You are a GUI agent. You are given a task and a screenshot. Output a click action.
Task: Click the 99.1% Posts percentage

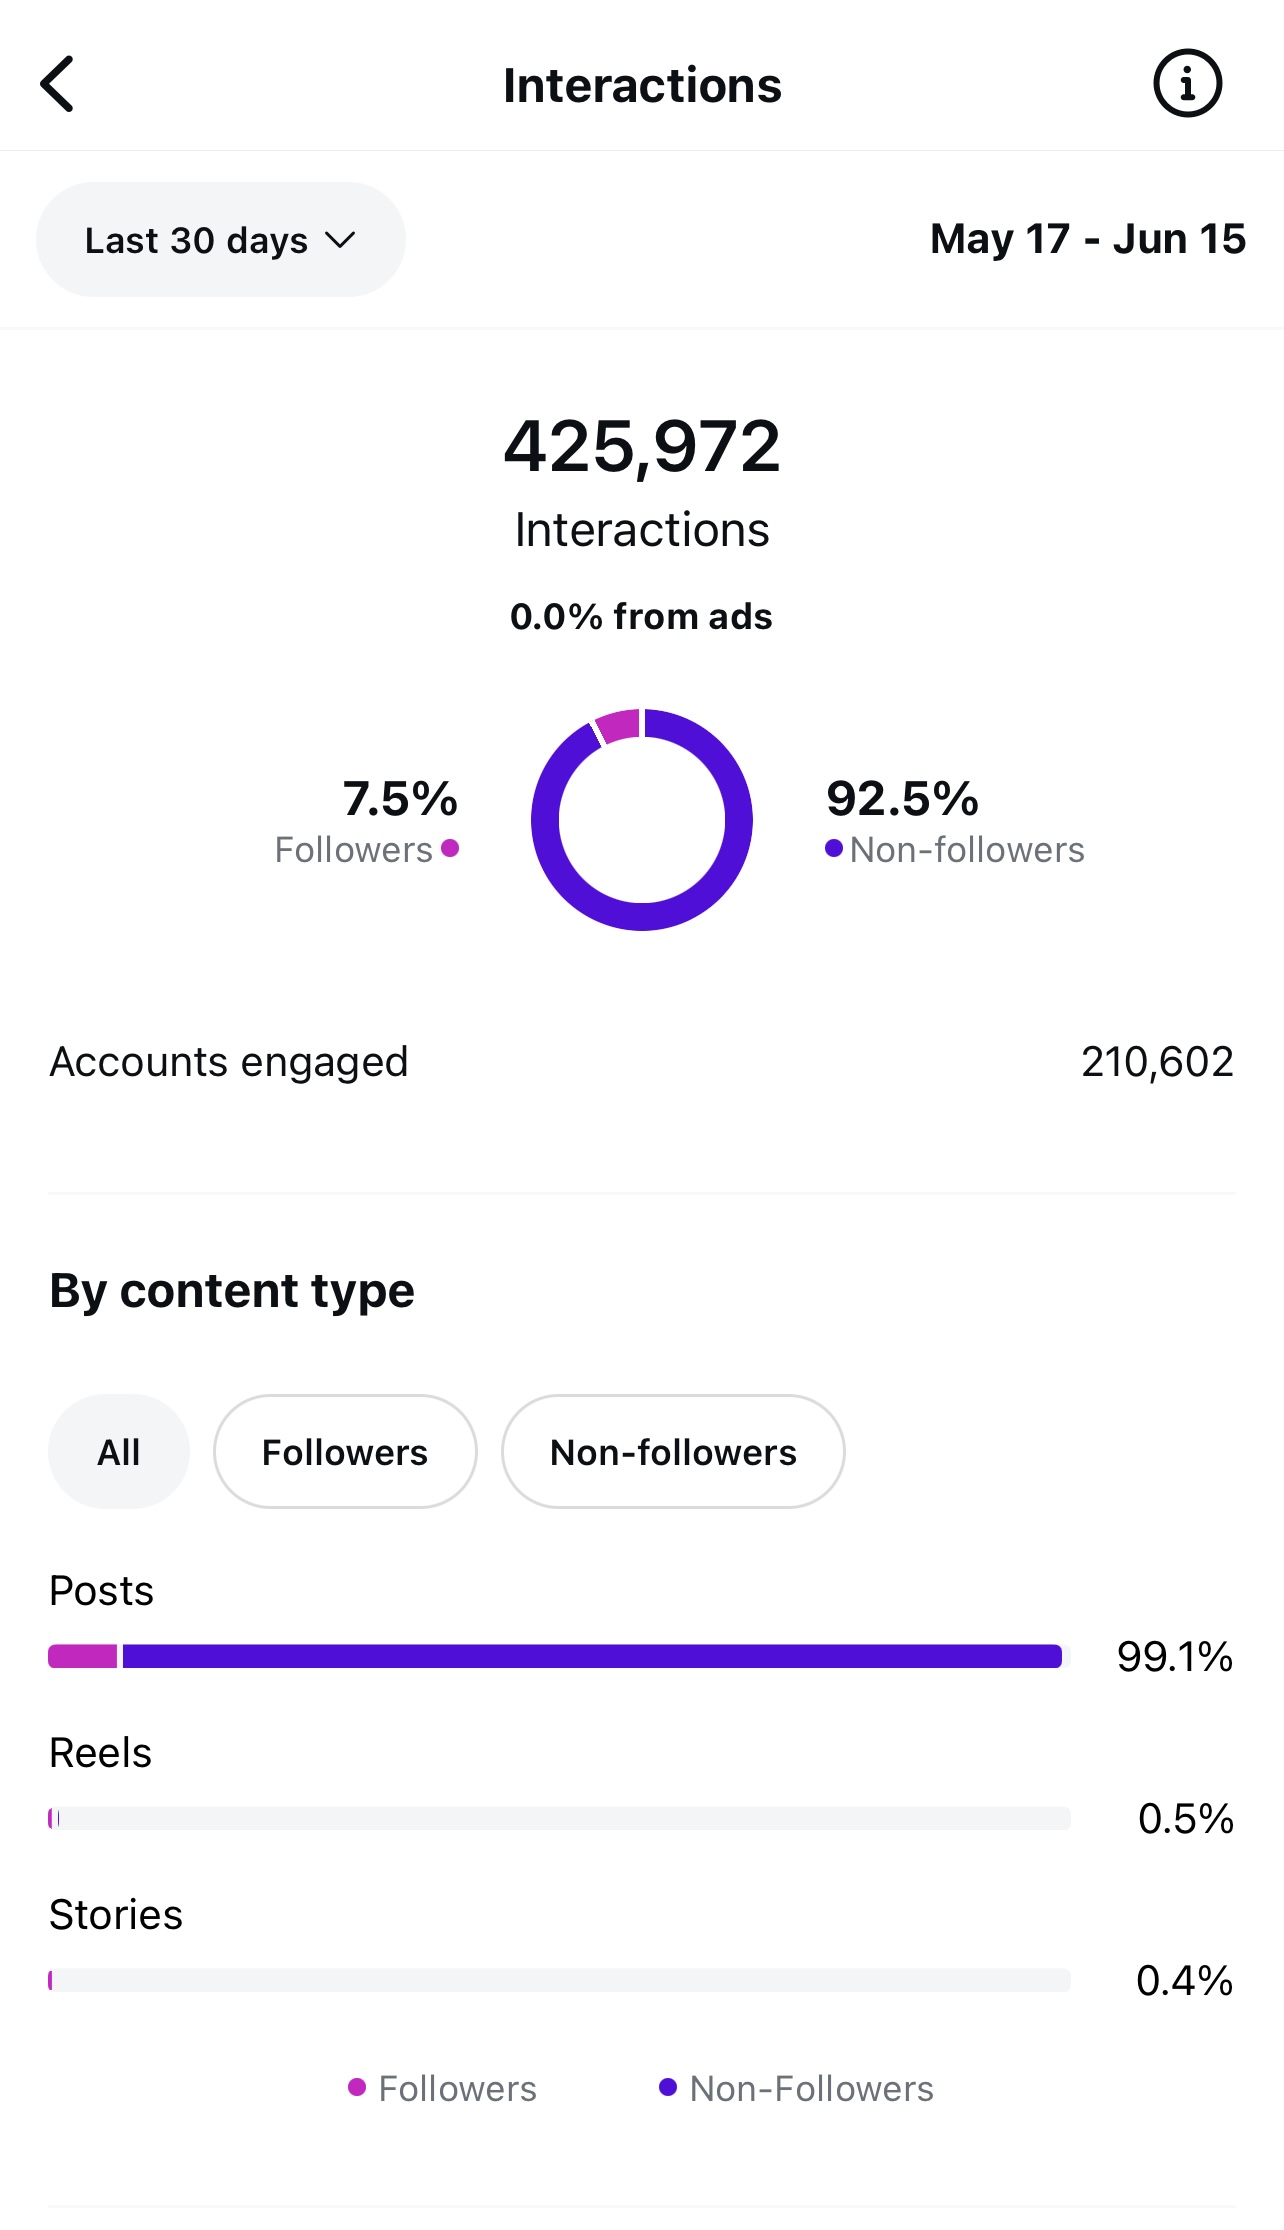(x=1174, y=1657)
